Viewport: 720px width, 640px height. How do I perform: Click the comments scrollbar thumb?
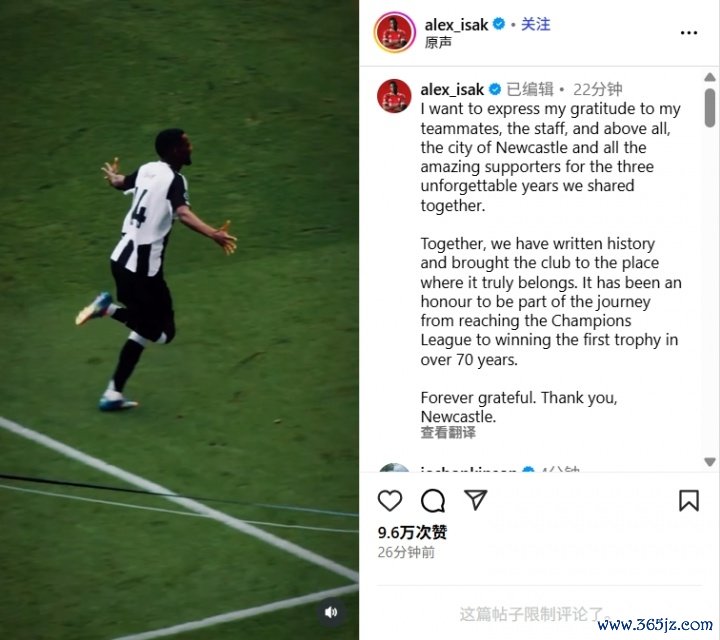[709, 108]
